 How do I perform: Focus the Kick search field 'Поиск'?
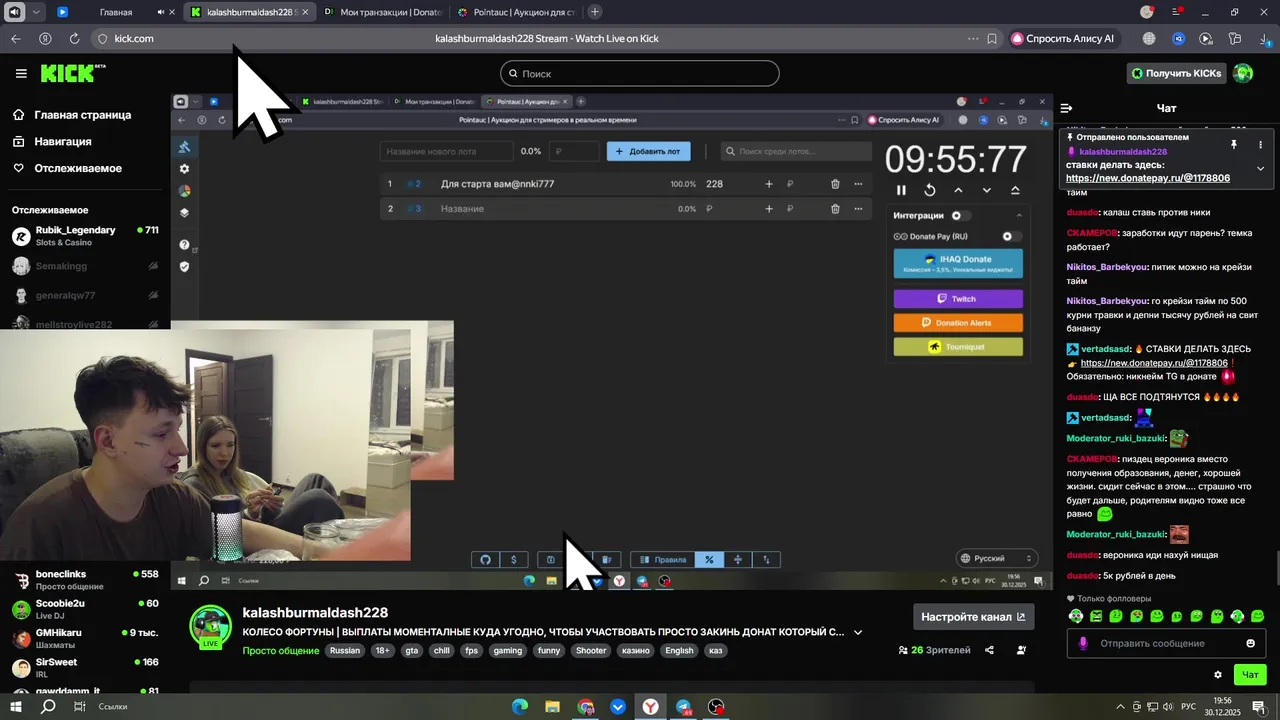pos(640,73)
